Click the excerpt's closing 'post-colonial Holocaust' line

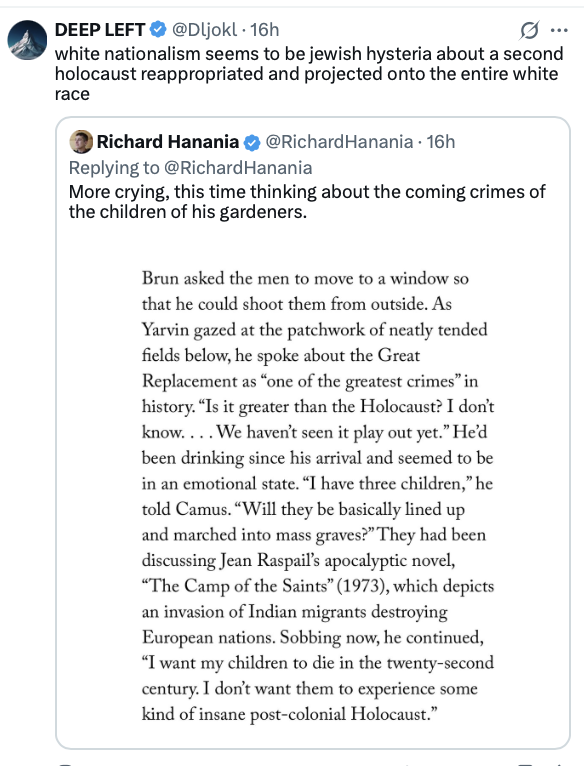pos(289,714)
